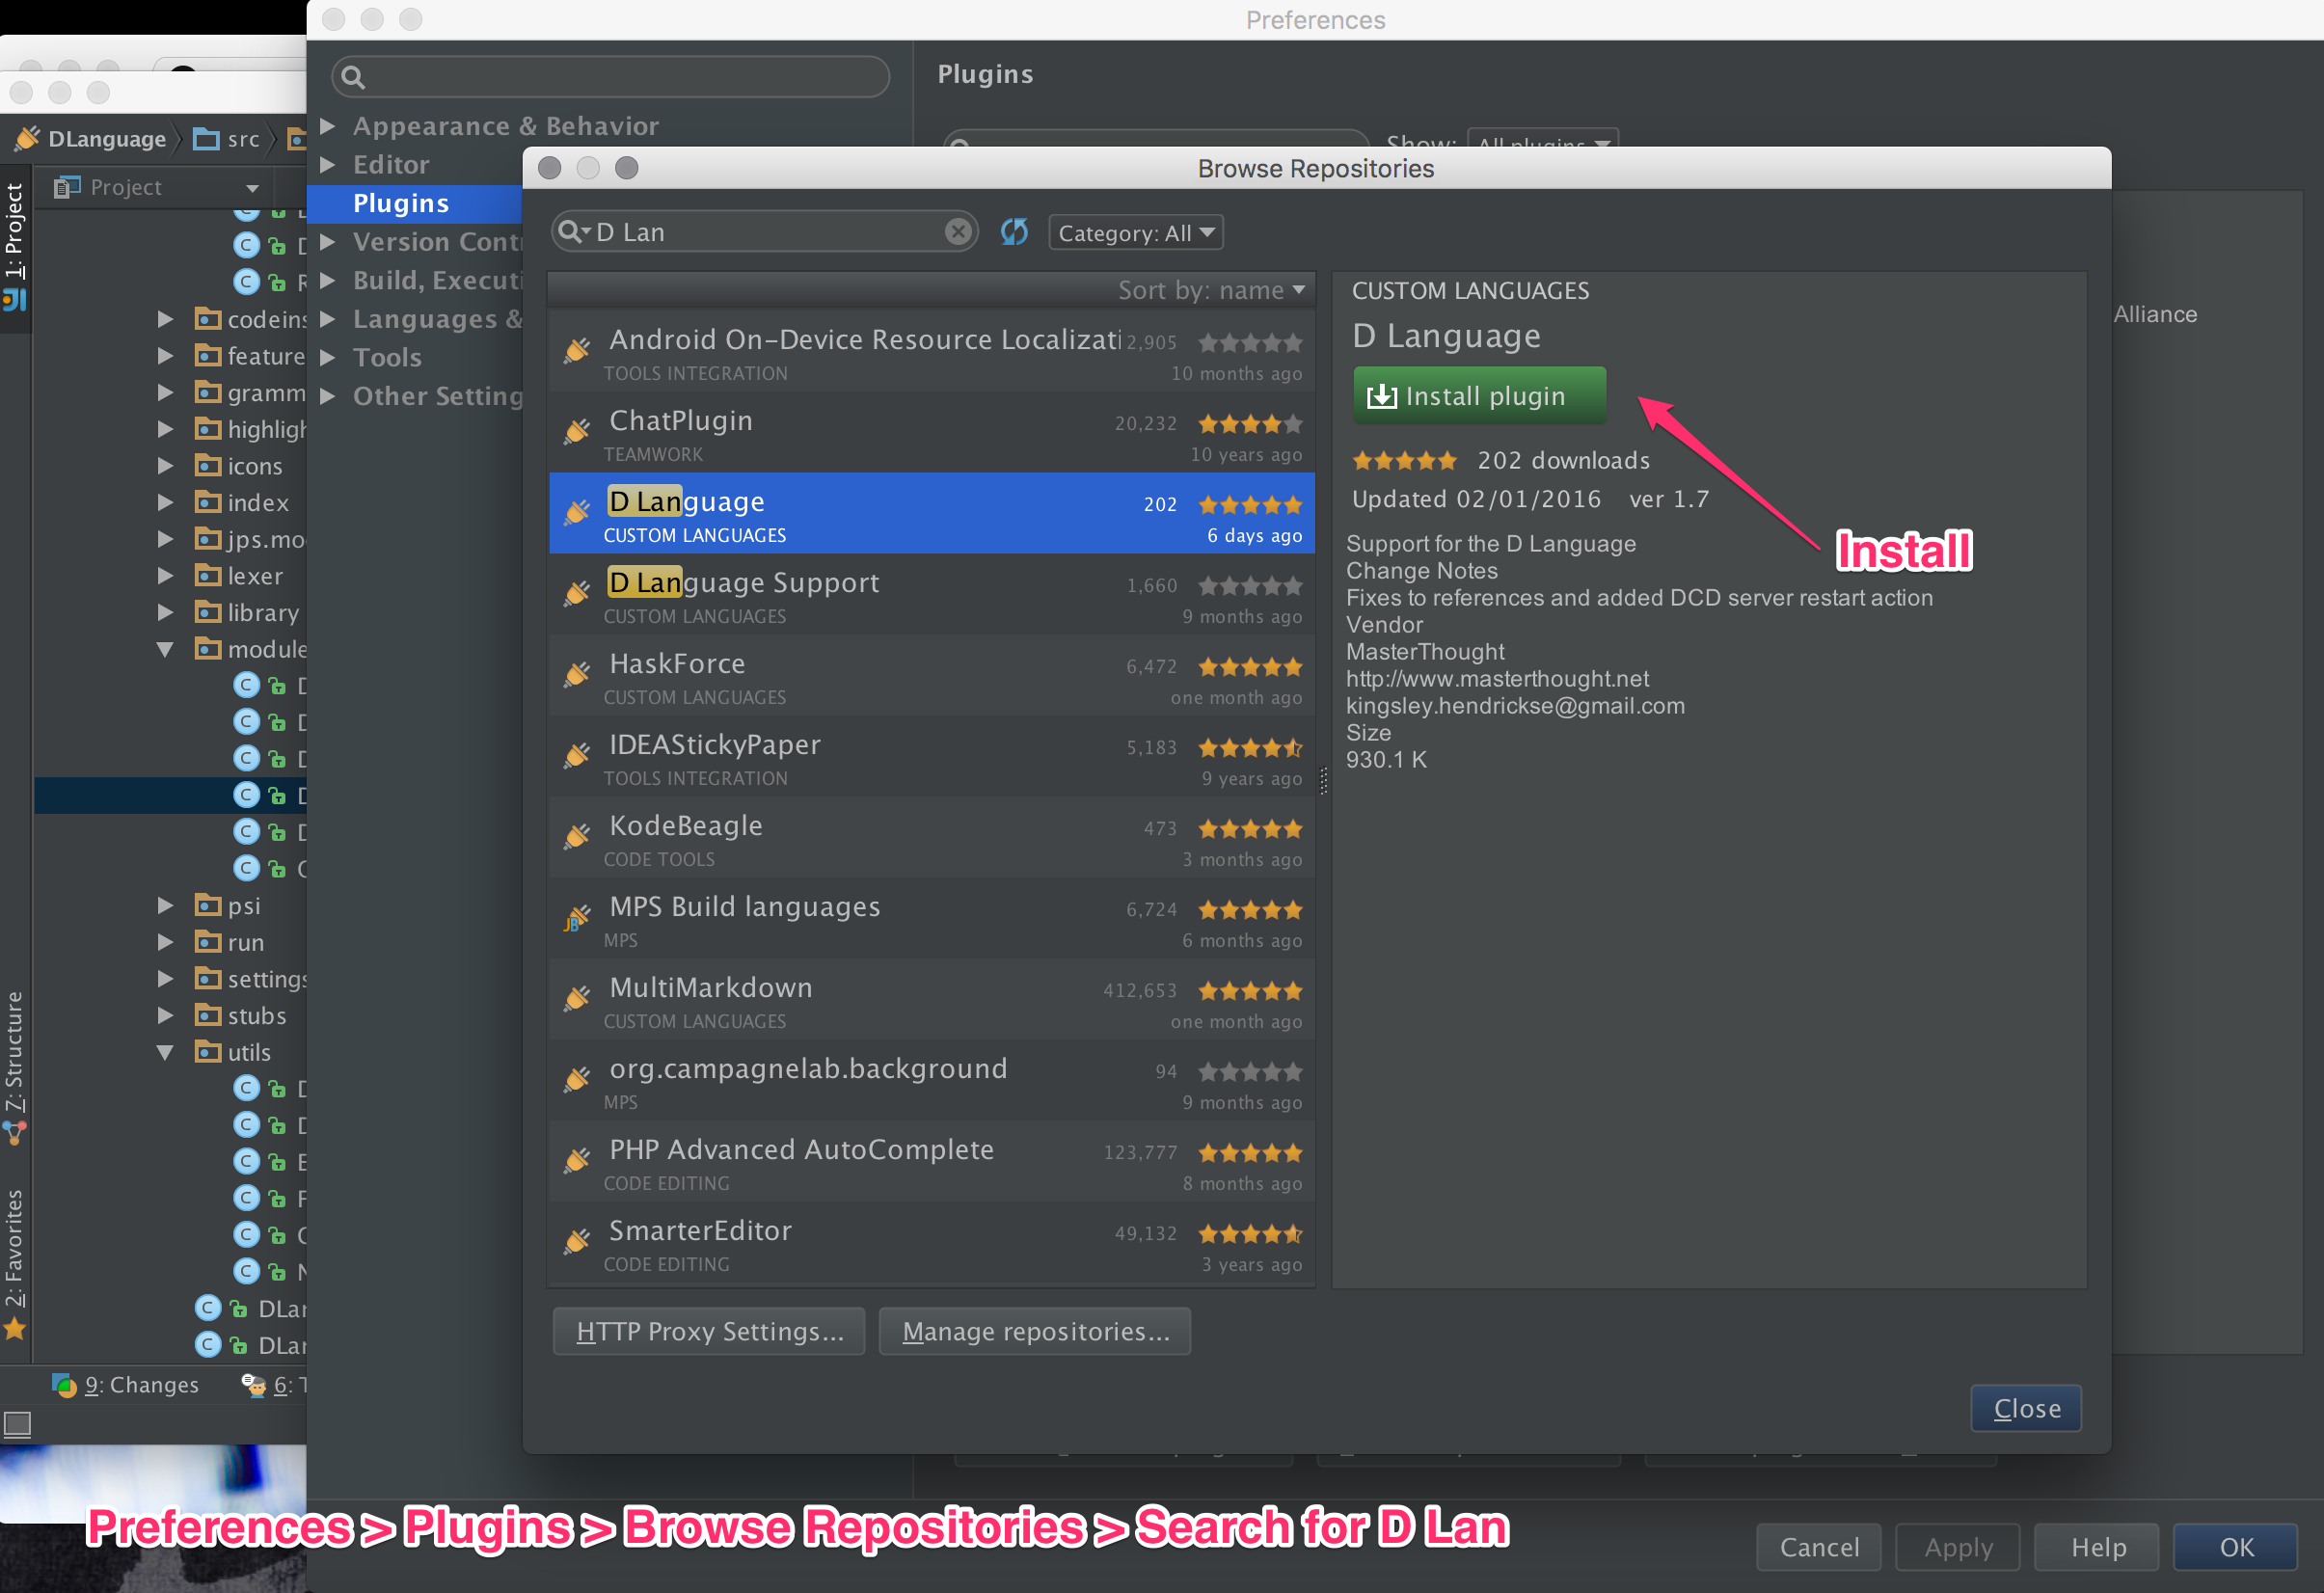Click the DLanguage project icon in breadcrumb
This screenshot has width=2324, height=1593.
[28, 138]
